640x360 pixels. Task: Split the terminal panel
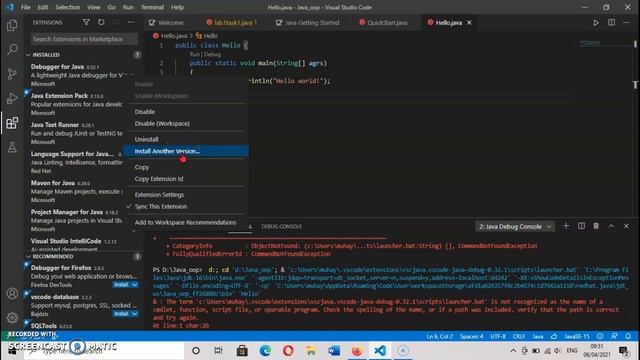581,226
